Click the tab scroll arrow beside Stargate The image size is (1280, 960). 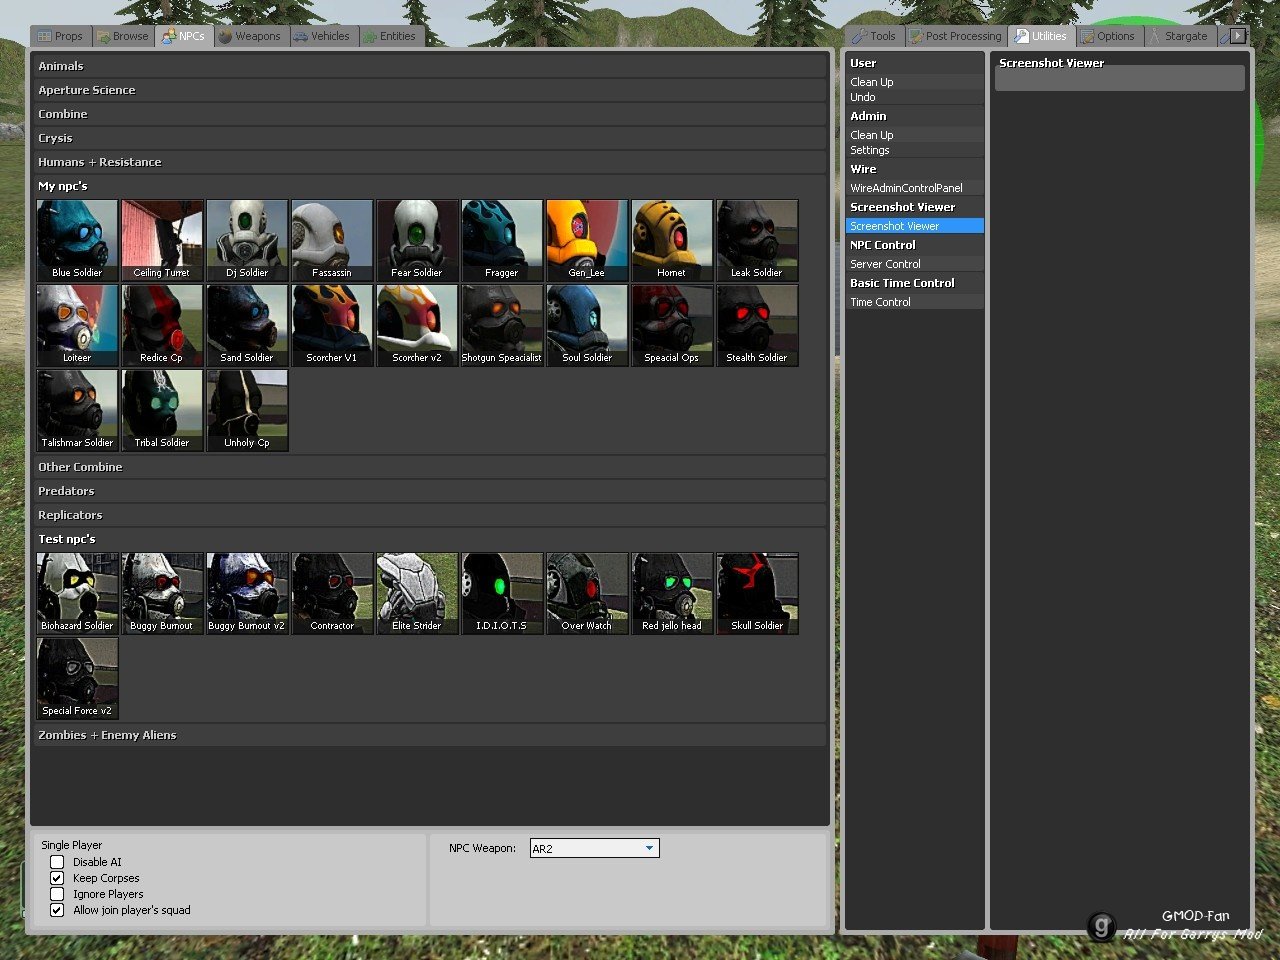pos(1238,36)
